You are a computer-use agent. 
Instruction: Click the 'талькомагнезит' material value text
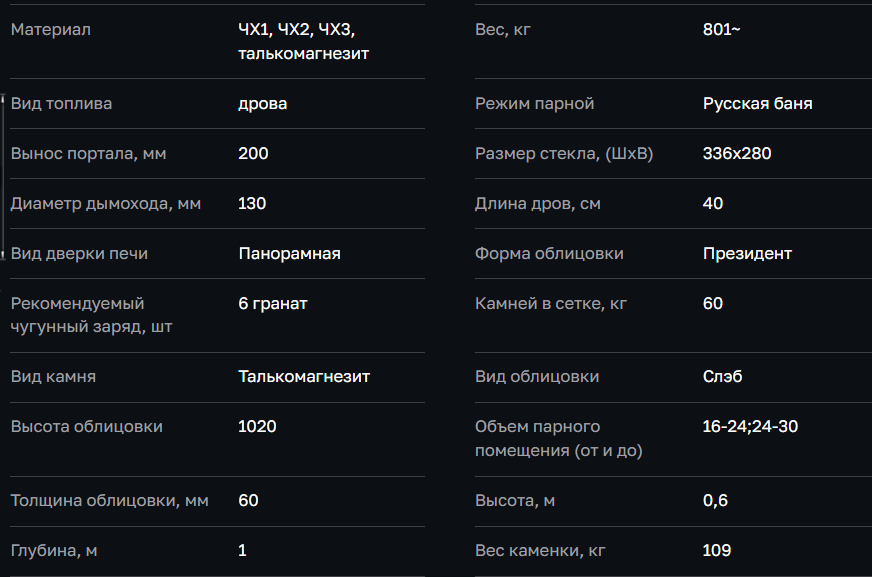pyautogui.click(x=303, y=54)
